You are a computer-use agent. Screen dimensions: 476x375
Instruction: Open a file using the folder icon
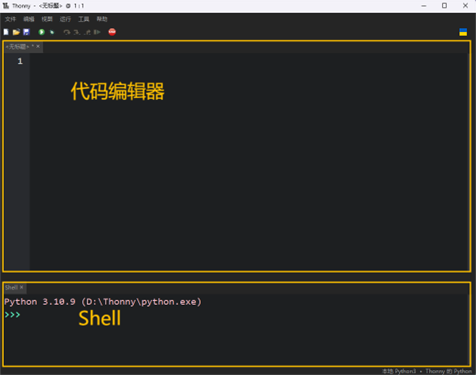[x=16, y=32]
